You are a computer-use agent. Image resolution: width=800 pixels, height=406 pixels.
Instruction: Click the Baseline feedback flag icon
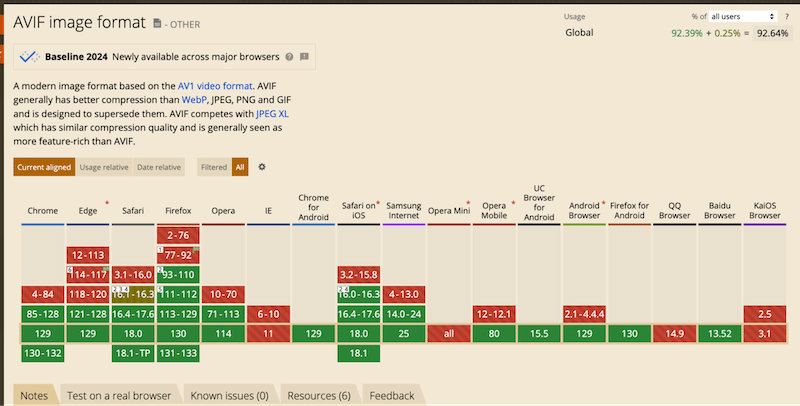click(304, 57)
